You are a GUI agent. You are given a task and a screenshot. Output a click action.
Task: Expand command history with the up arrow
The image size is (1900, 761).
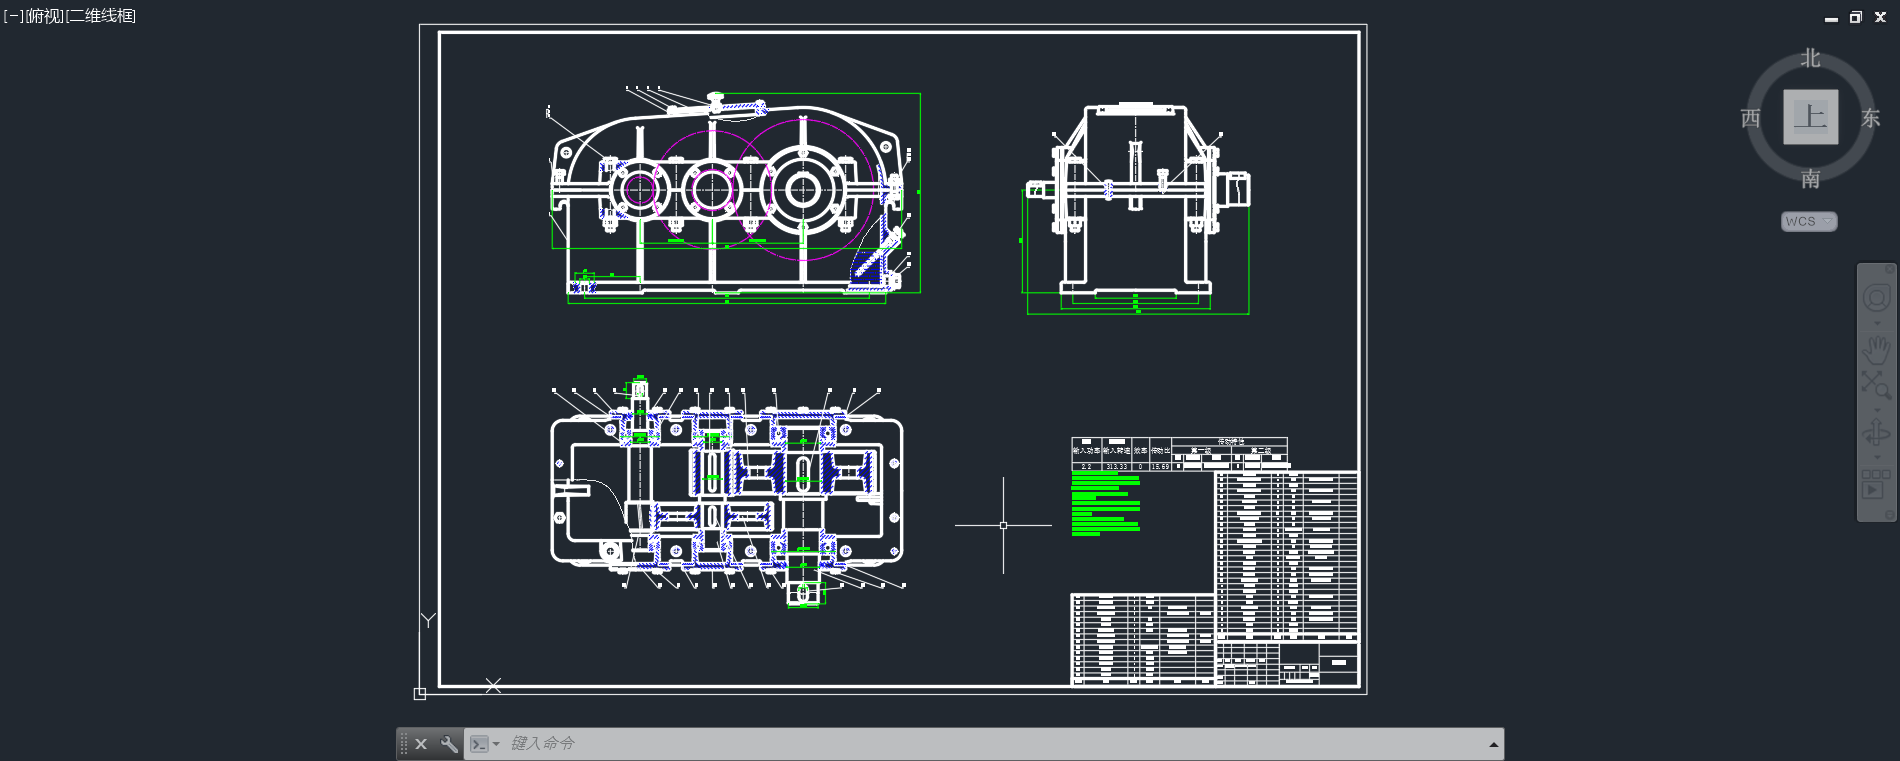coord(1493,744)
